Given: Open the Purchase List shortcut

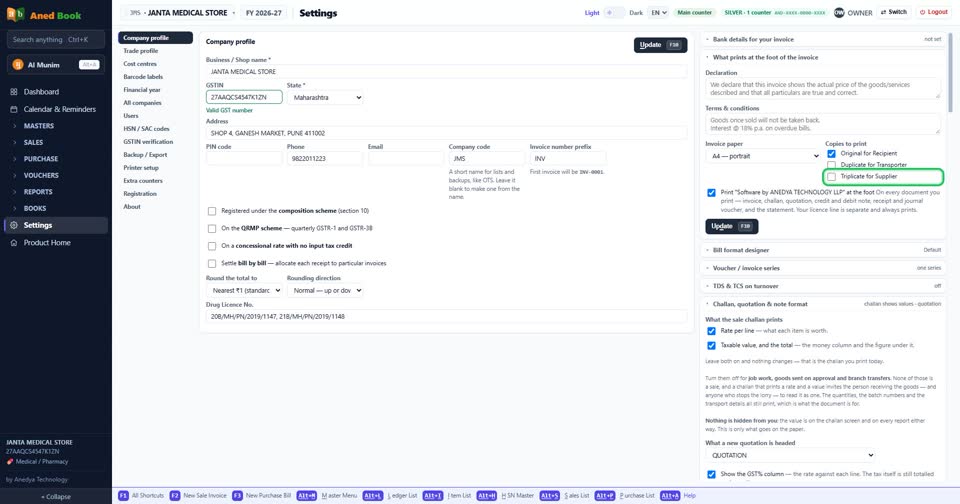Looking at the screenshot, I should pos(624,495).
